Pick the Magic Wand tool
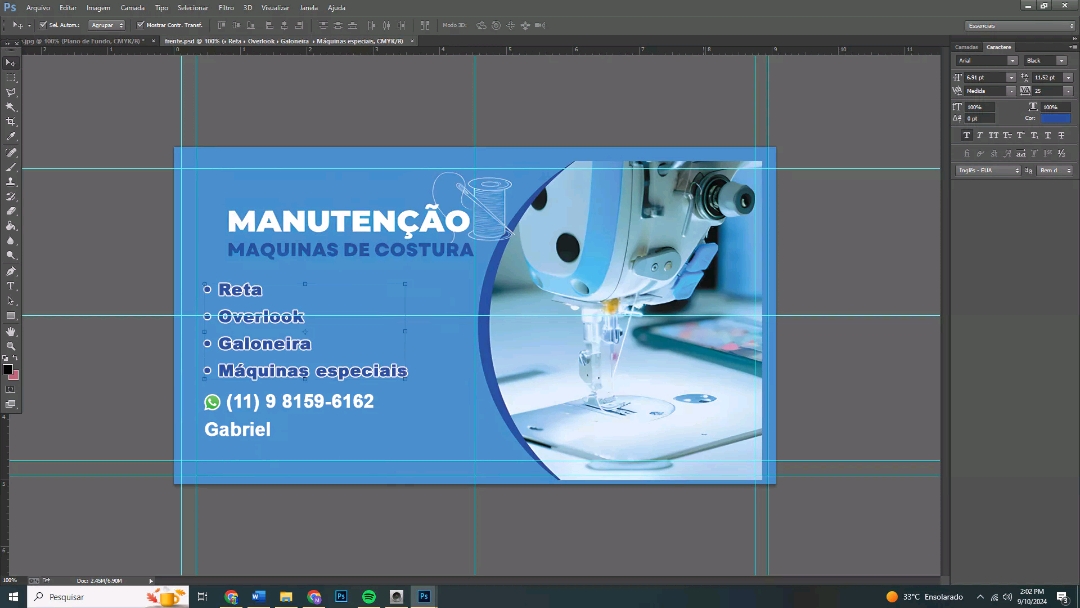 click(x=11, y=107)
